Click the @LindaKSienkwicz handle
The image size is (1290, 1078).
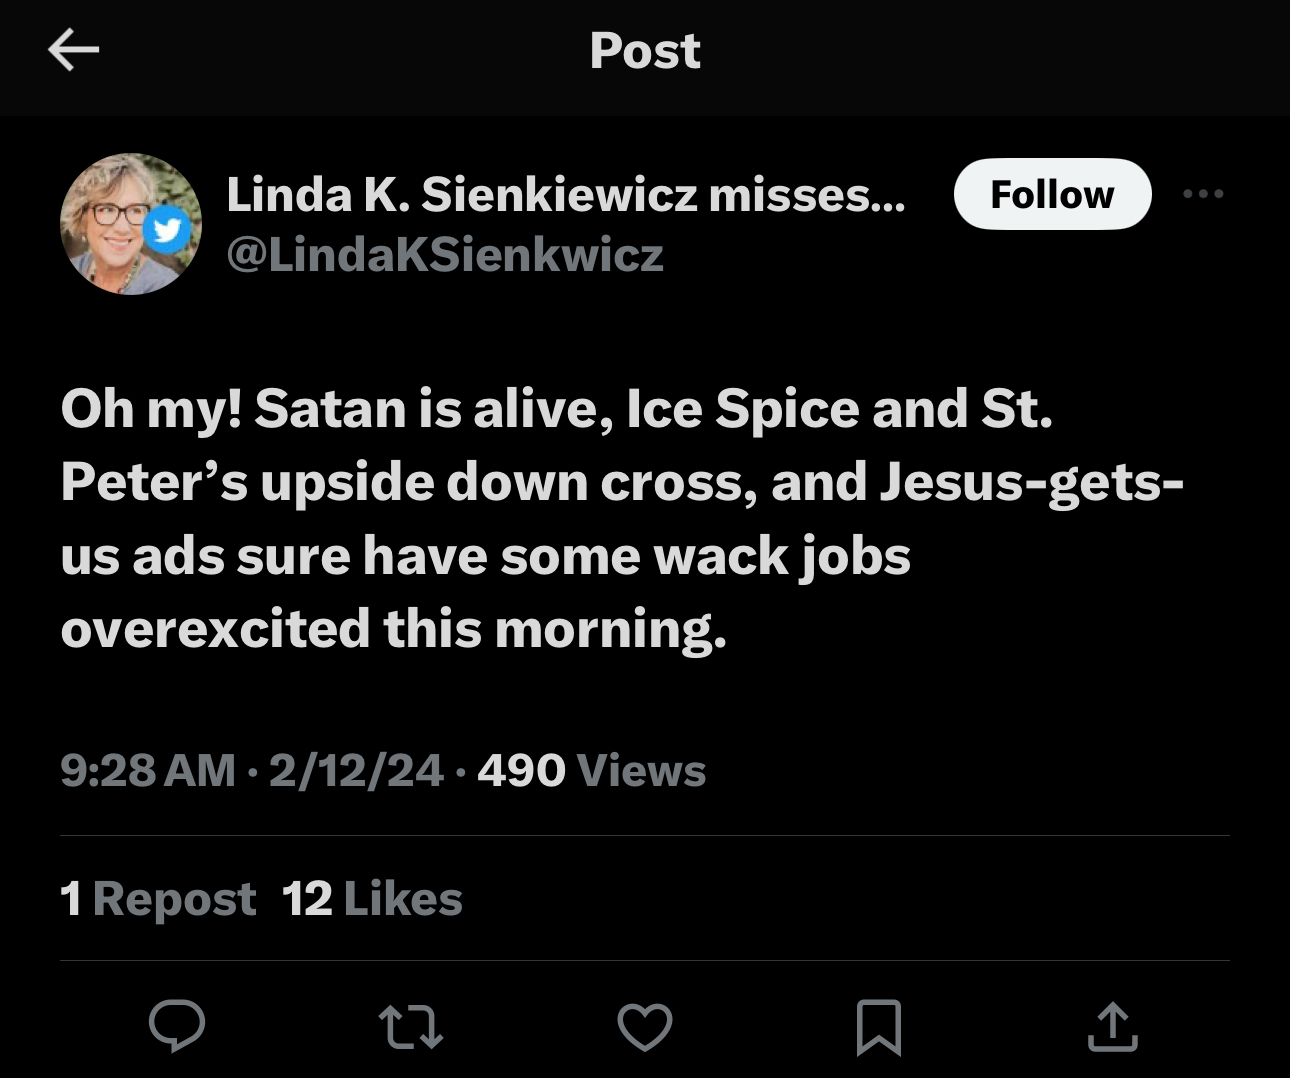pyautogui.click(x=446, y=256)
